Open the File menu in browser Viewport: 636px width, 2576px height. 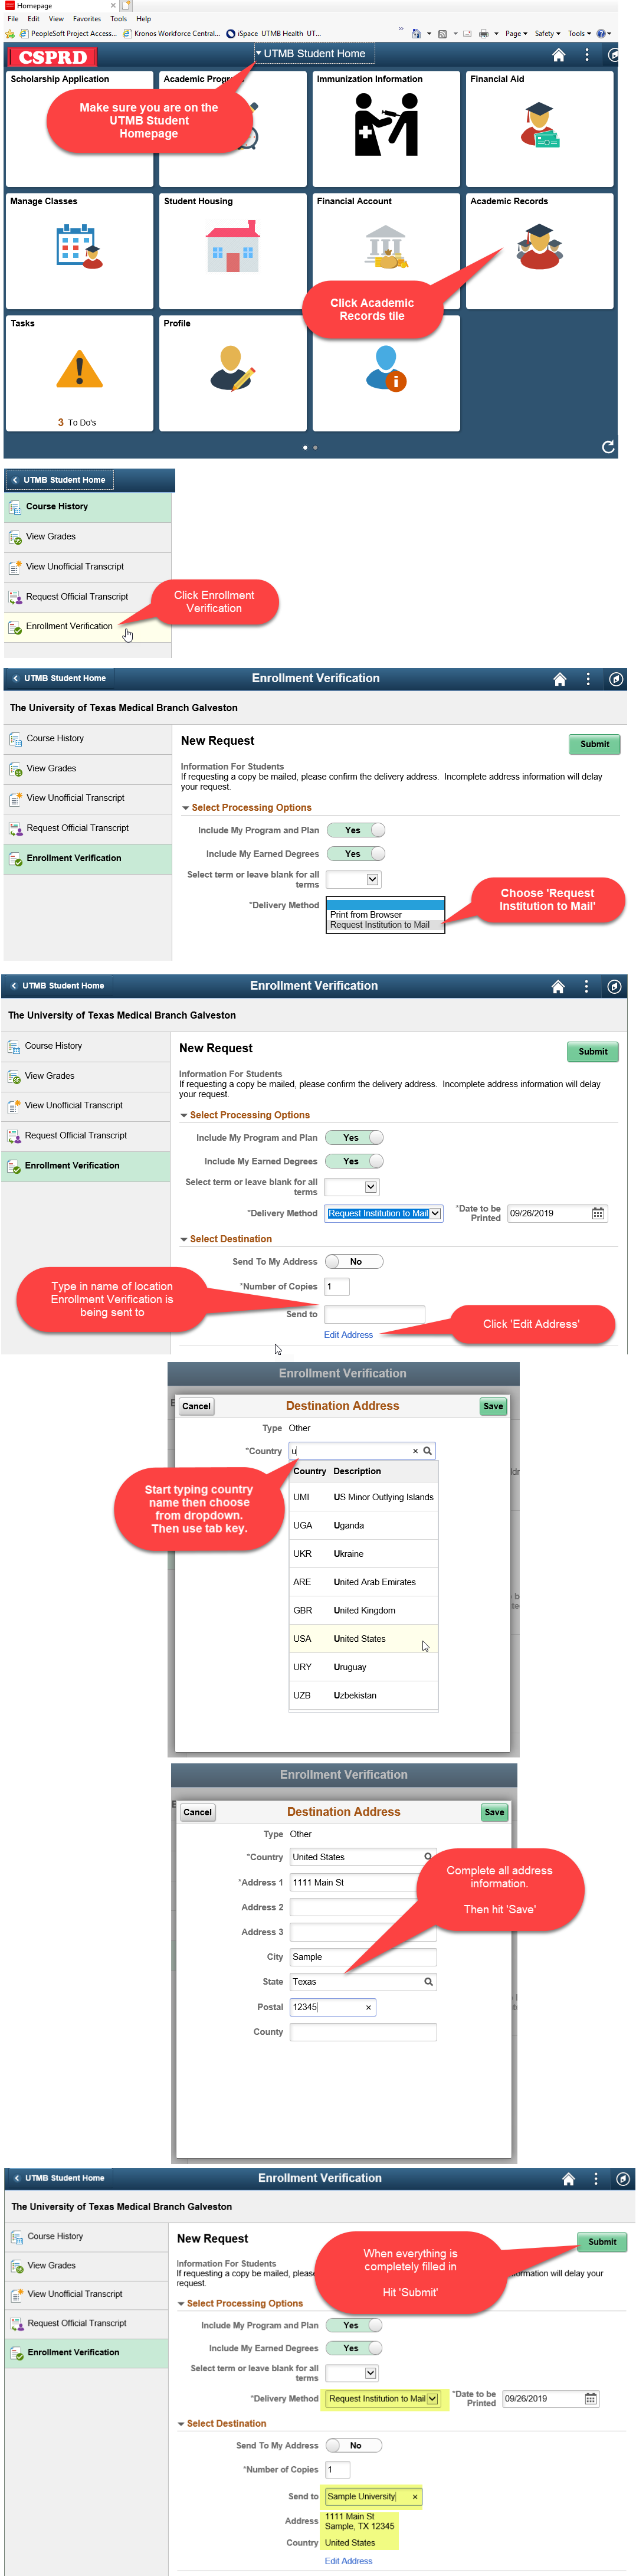coord(13,18)
